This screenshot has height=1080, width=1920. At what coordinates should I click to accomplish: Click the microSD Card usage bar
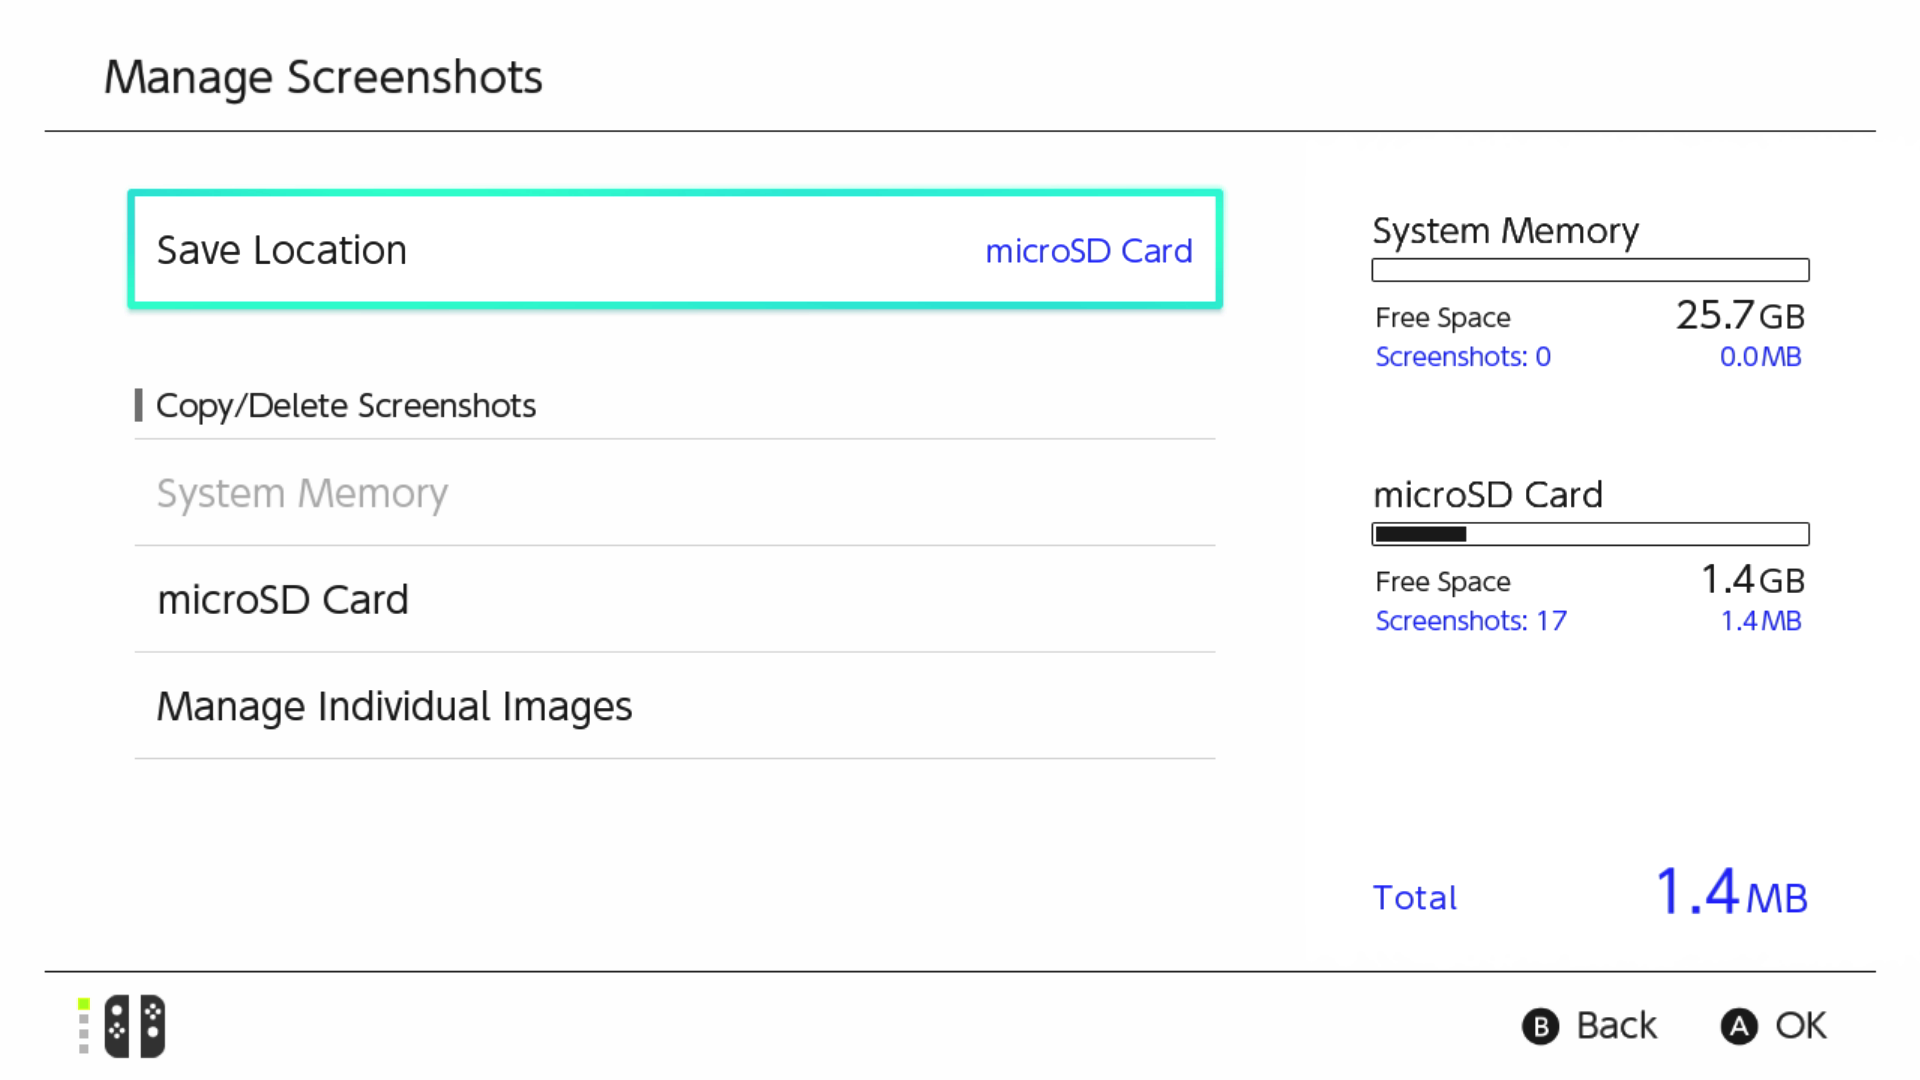point(1590,534)
